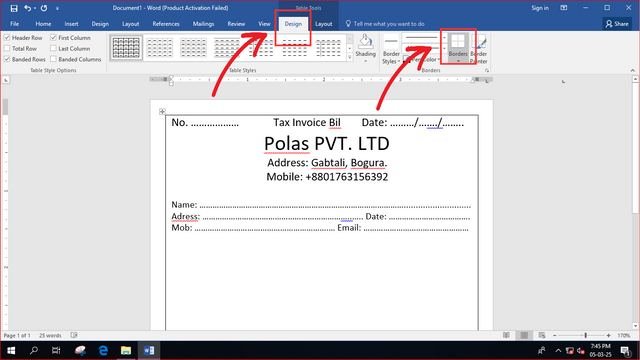The image size is (640, 360).
Task: Click the Mobile: +8801763156392 line
Action: click(x=327, y=177)
